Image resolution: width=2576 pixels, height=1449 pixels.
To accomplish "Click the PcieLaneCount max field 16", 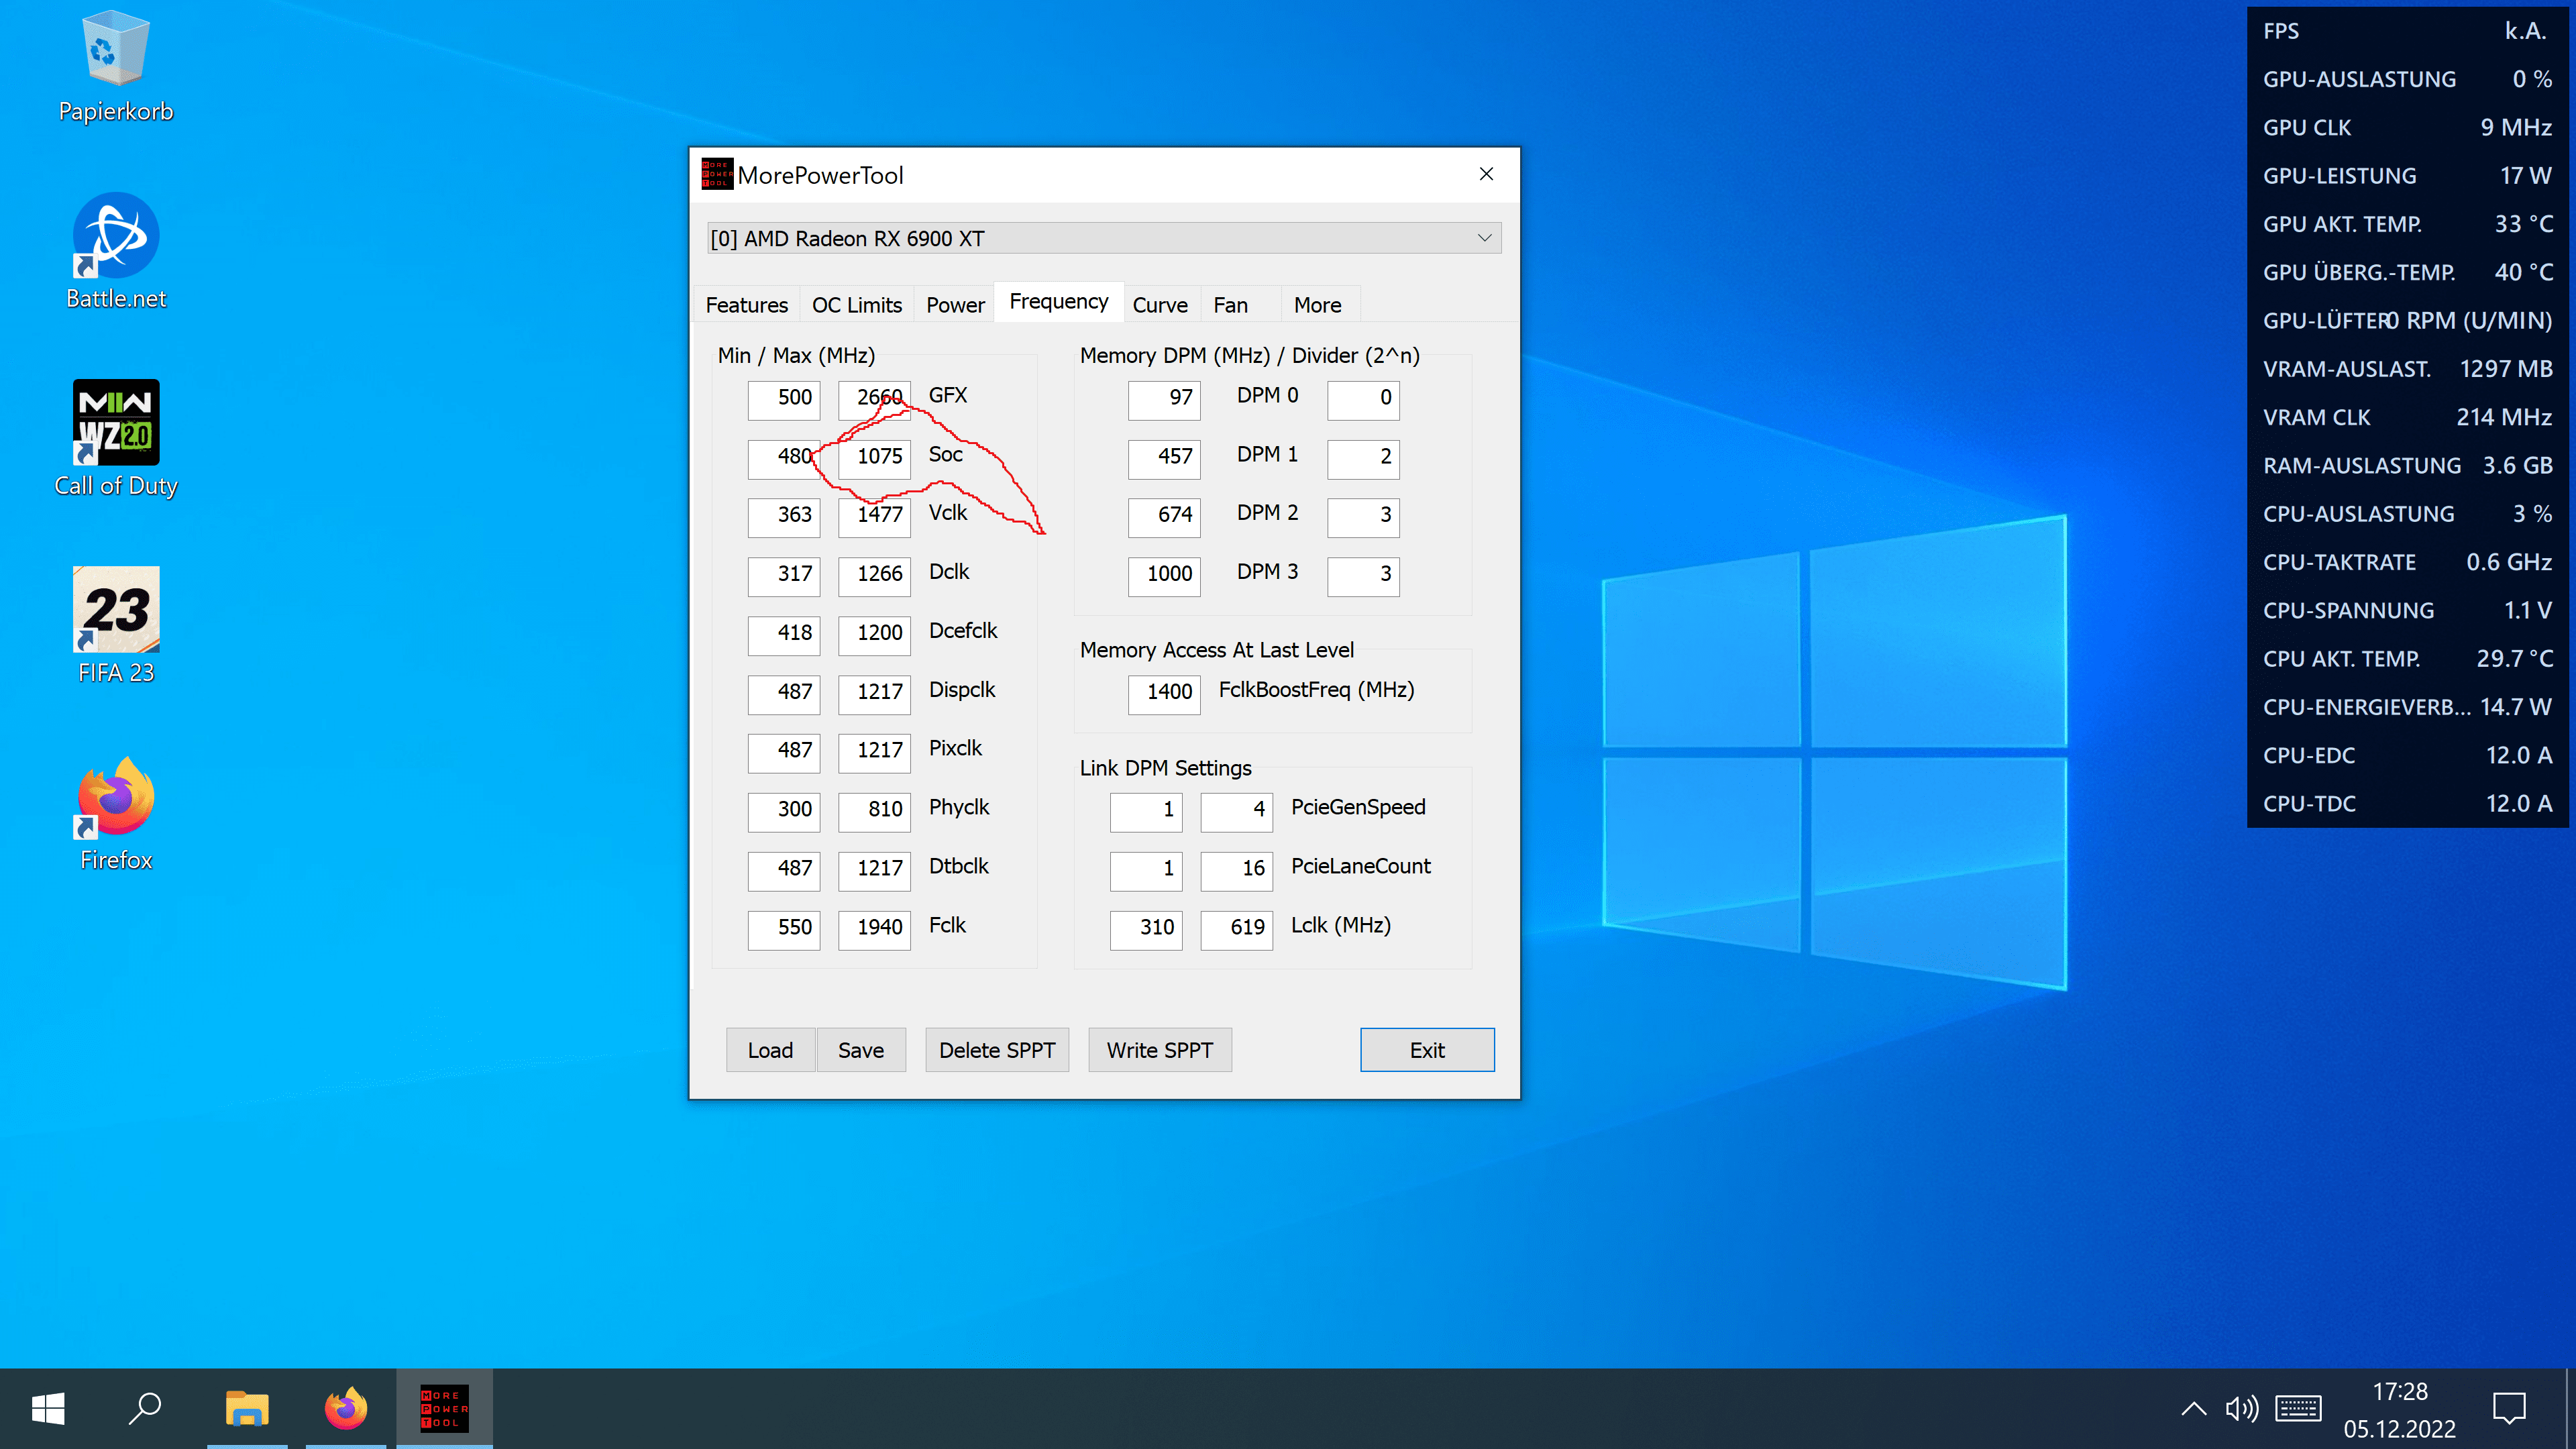I will click(1236, 870).
